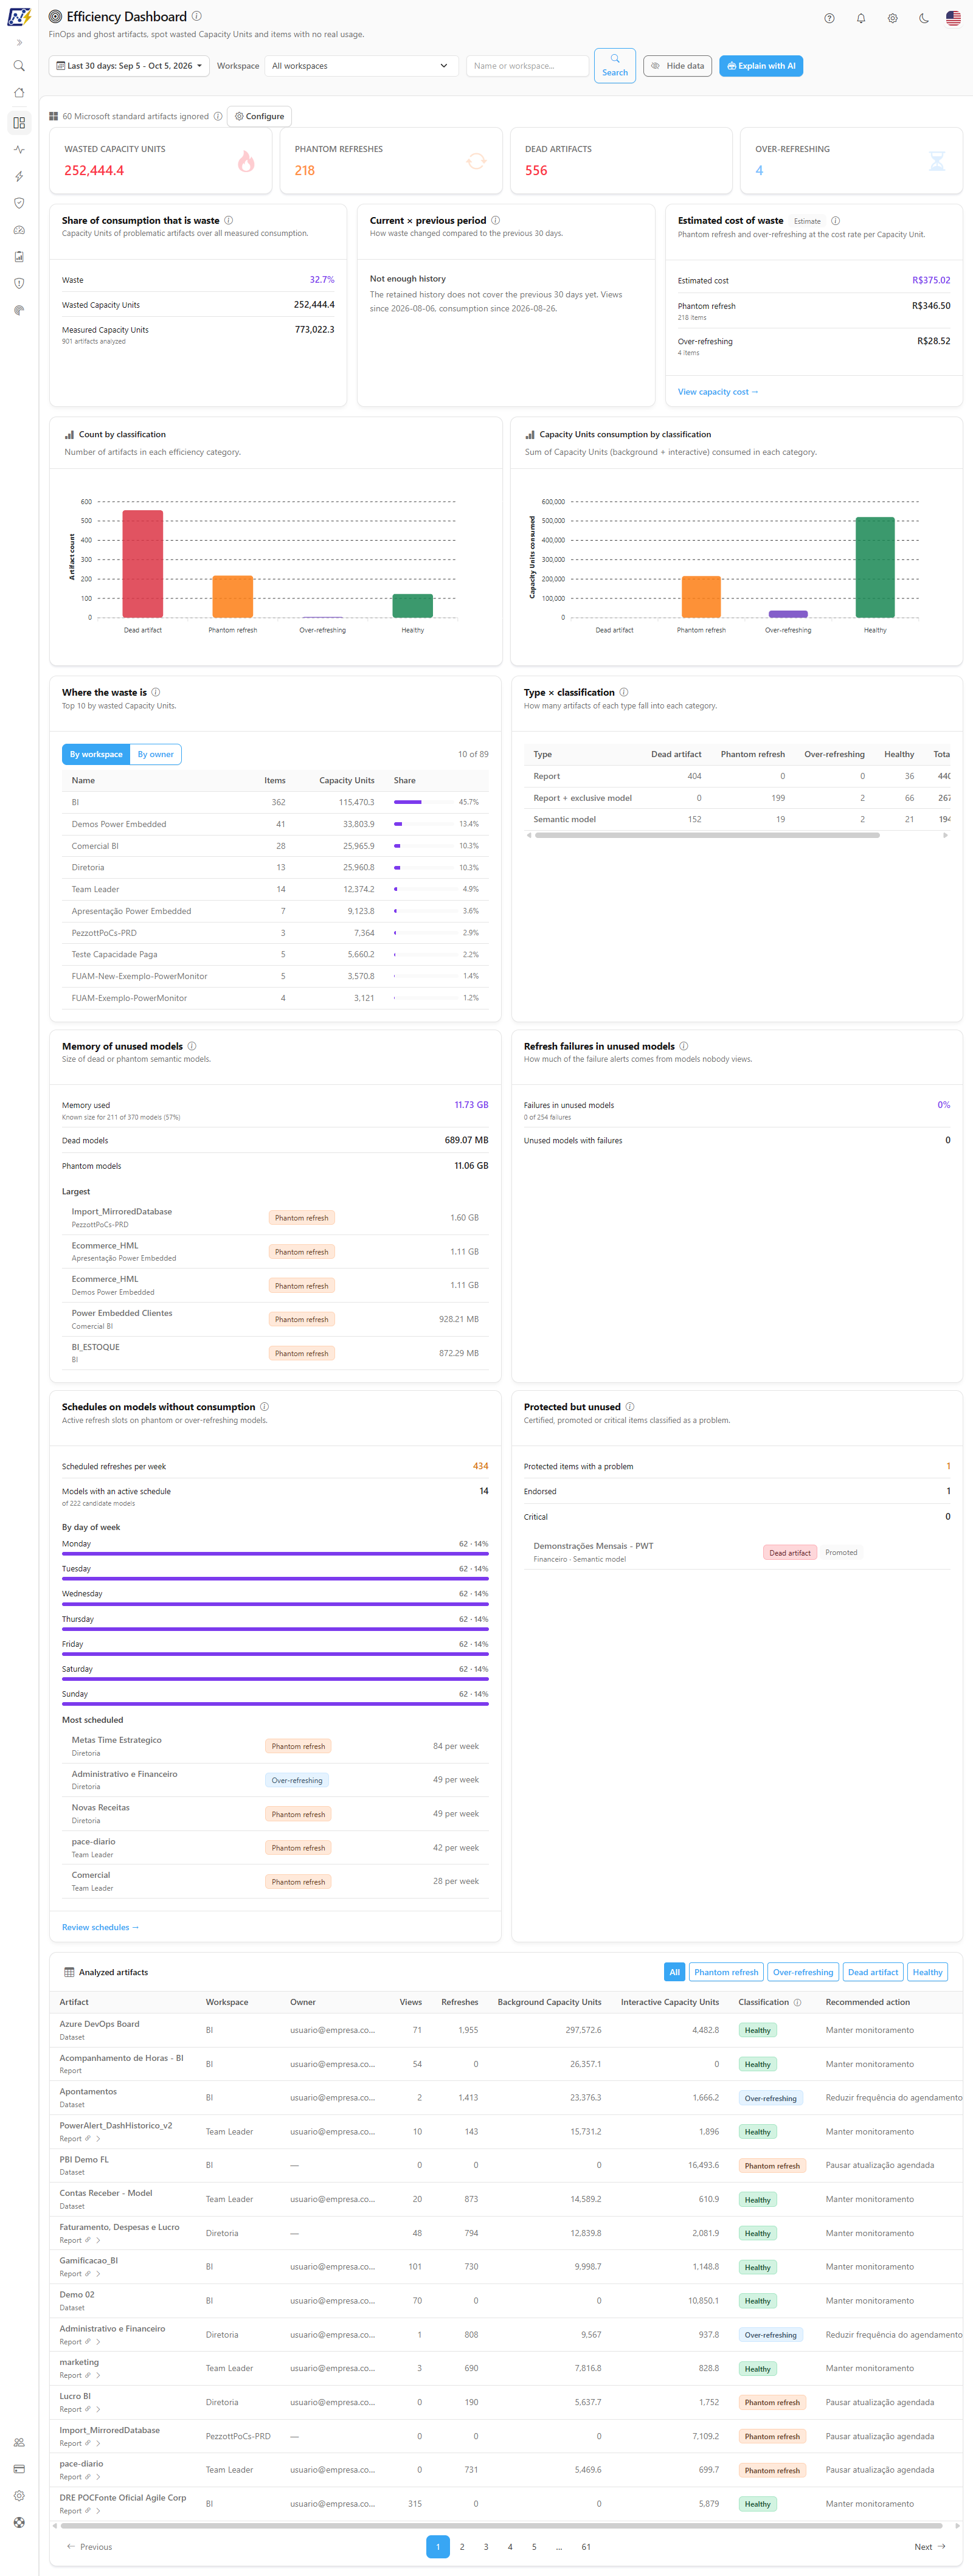Click info icon next to Estimated cost of waste

pos(836,221)
